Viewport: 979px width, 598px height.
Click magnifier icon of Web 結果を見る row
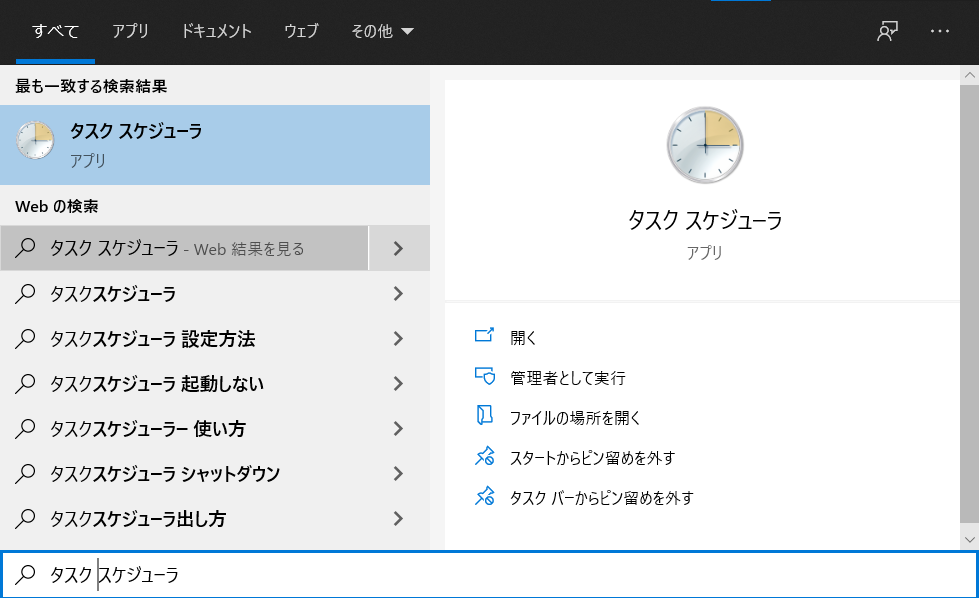[25, 248]
